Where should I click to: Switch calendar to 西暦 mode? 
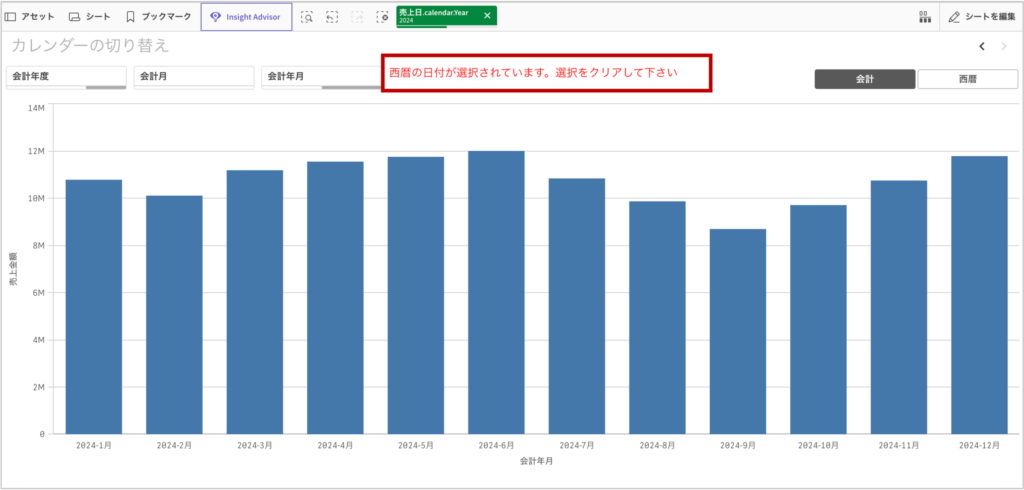click(x=967, y=79)
